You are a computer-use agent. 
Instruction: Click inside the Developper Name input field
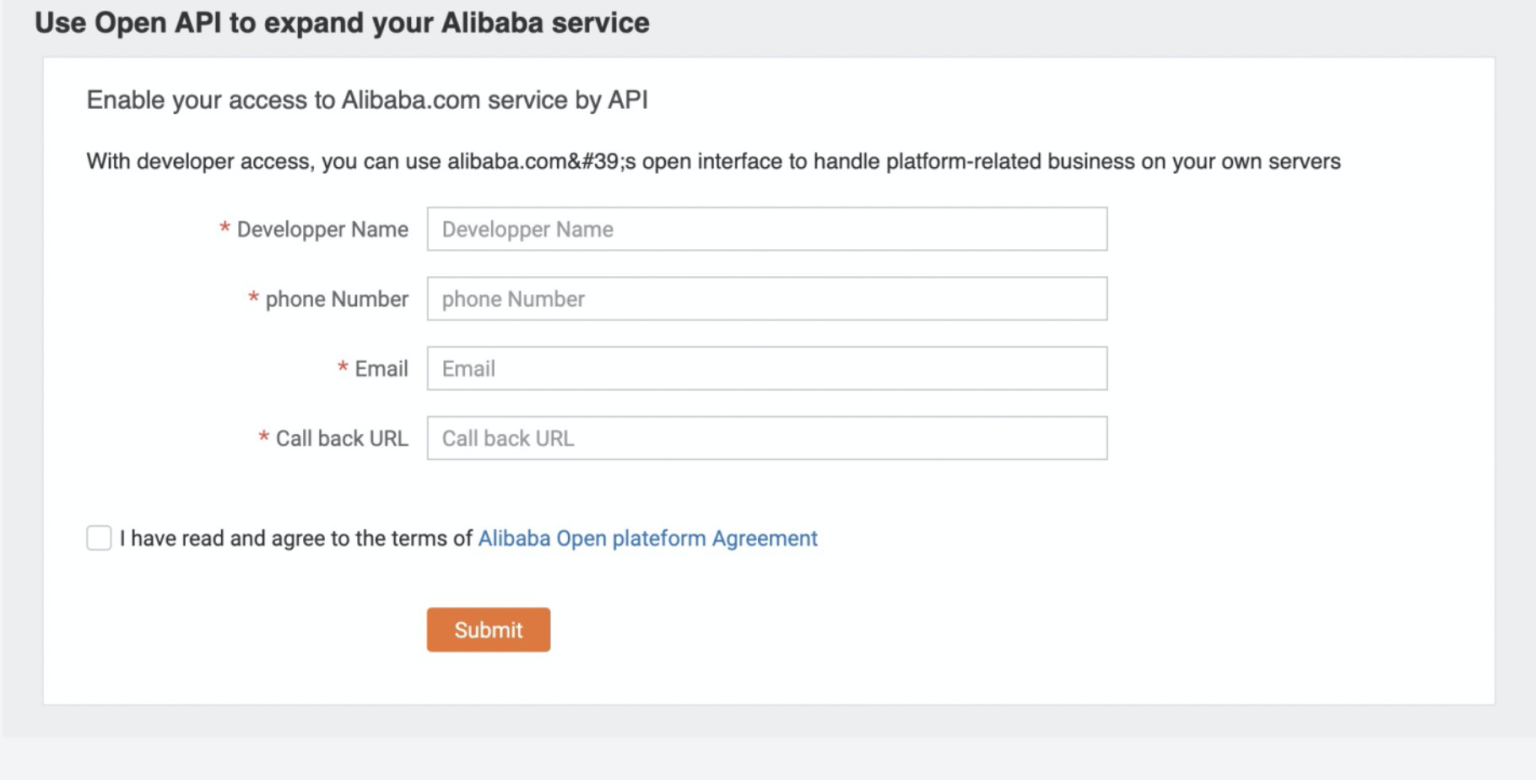(766, 229)
